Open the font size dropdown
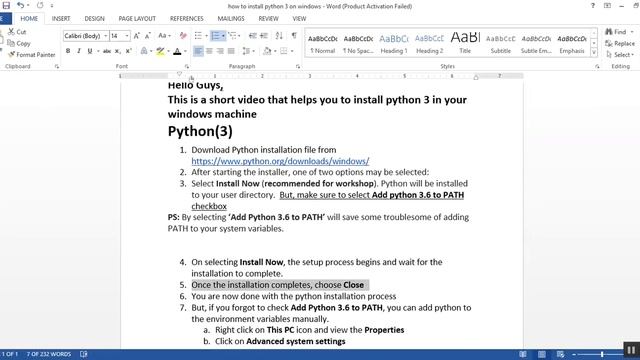This screenshot has width=640, height=360. [127, 36]
